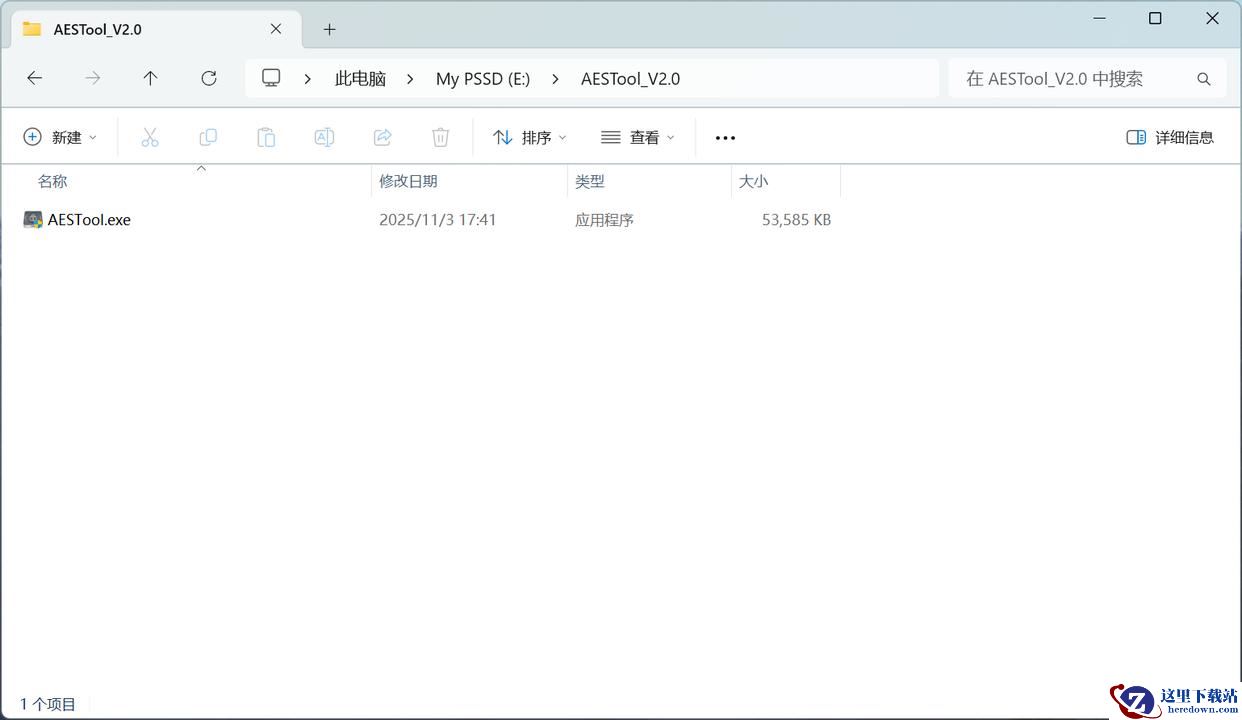This screenshot has height=720, width=1242.
Task: Click My PSSD (E:) breadcrumb
Action: [x=483, y=78]
